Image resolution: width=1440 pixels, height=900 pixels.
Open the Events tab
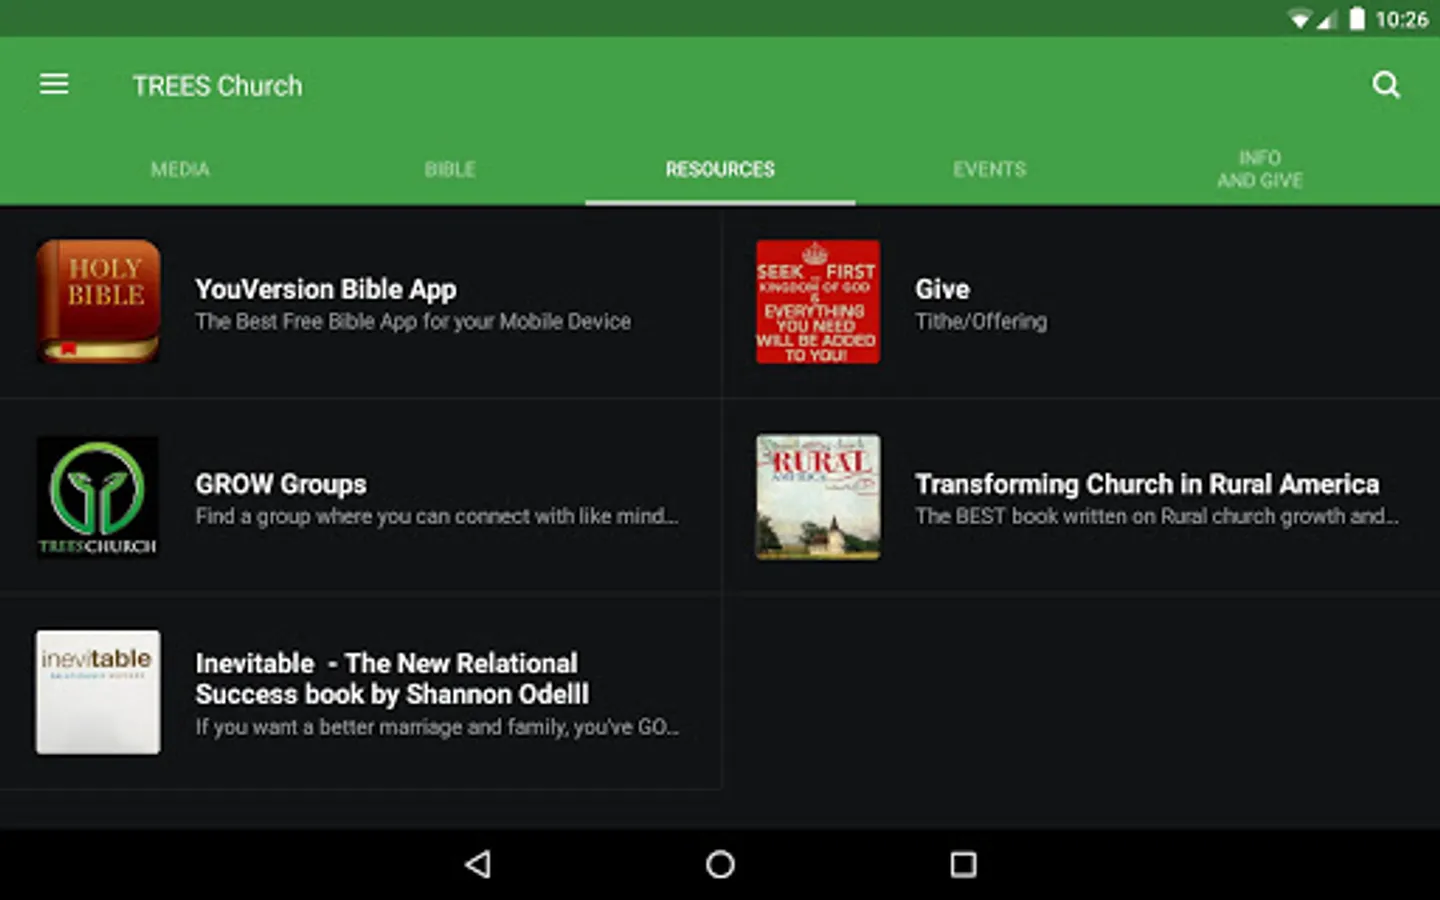tap(990, 169)
